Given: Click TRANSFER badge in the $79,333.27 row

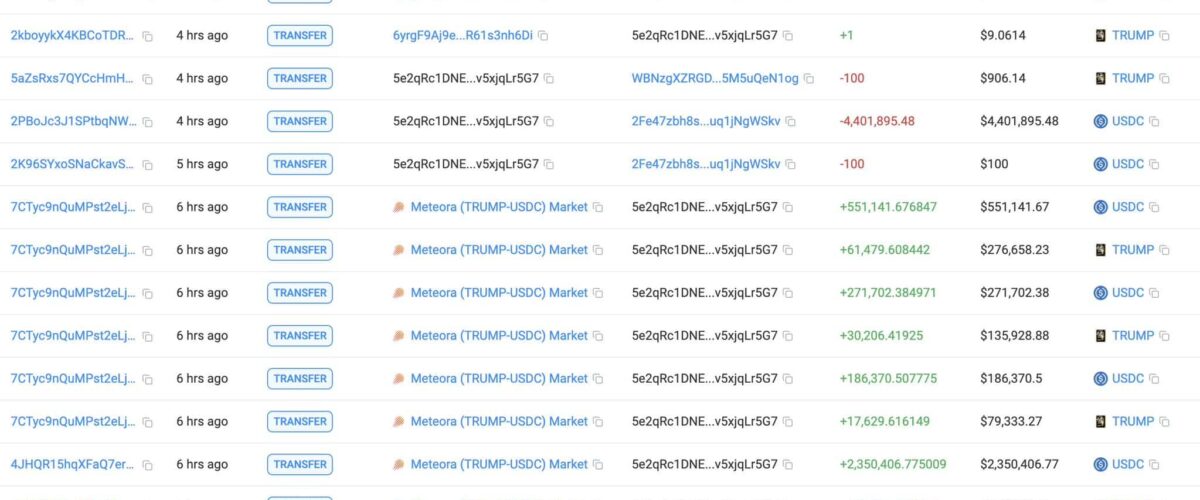Looking at the screenshot, I should click(x=300, y=421).
